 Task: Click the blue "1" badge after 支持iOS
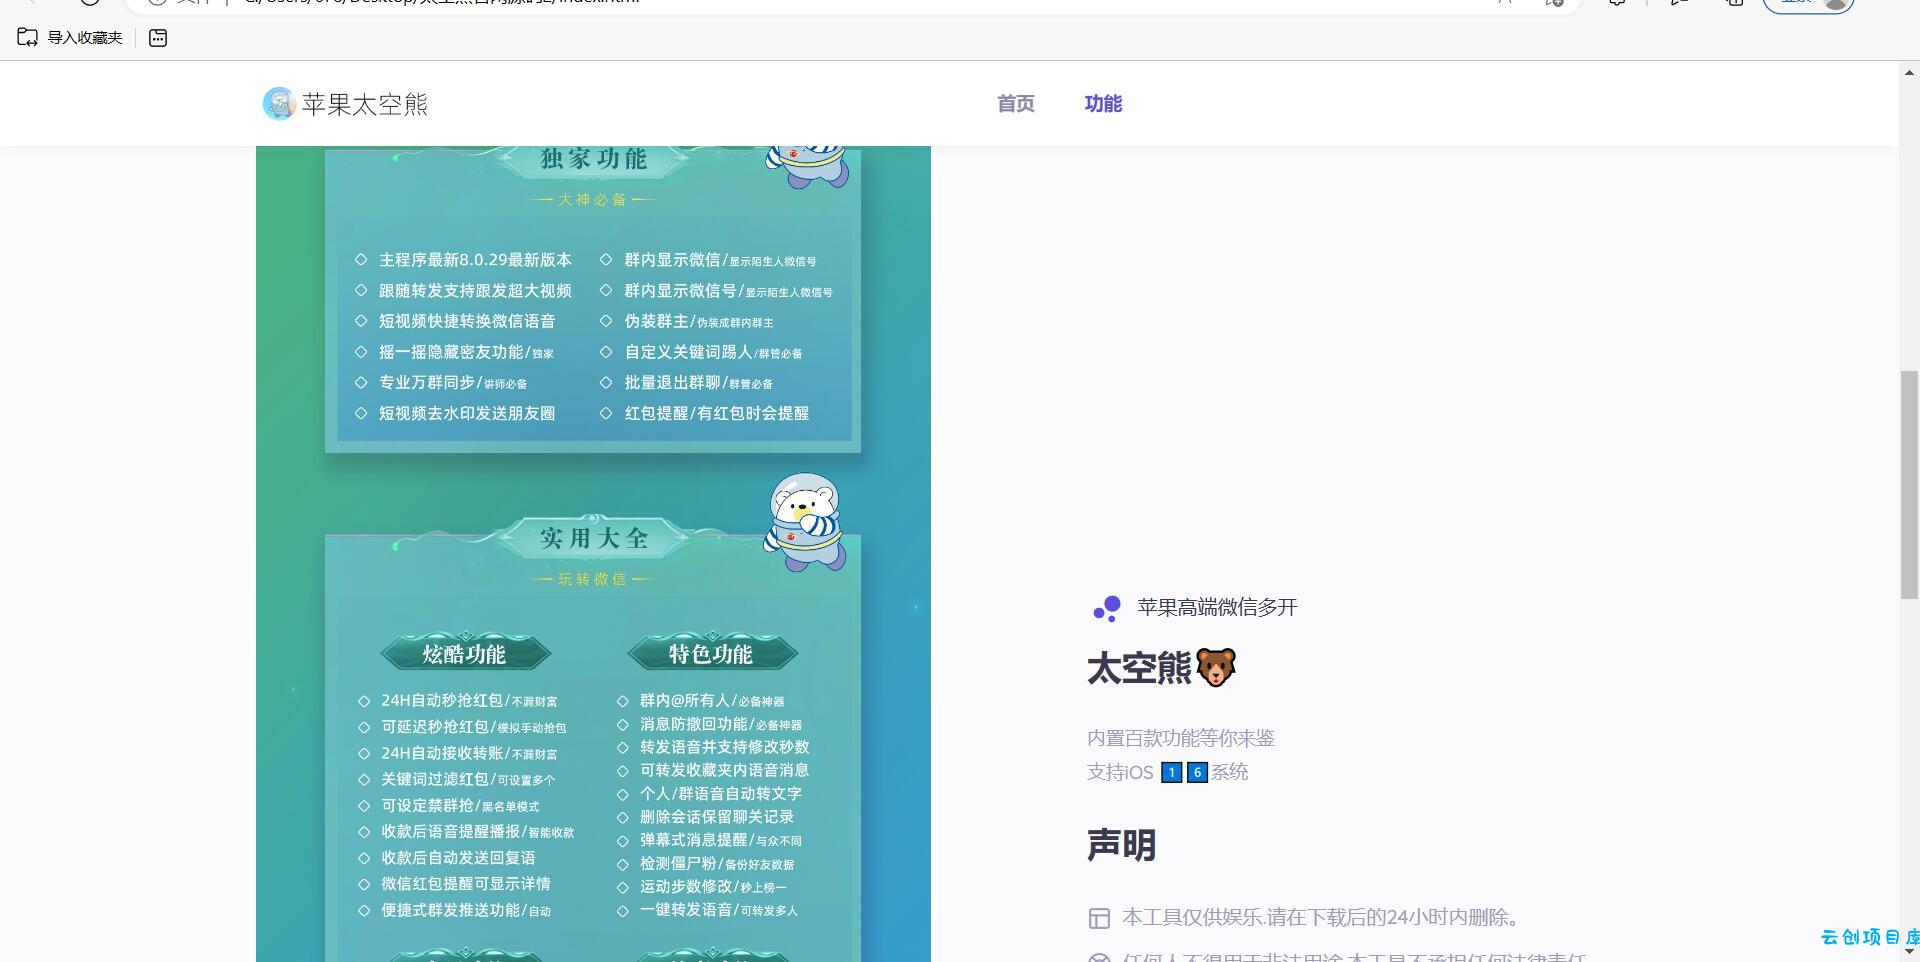(x=1171, y=772)
